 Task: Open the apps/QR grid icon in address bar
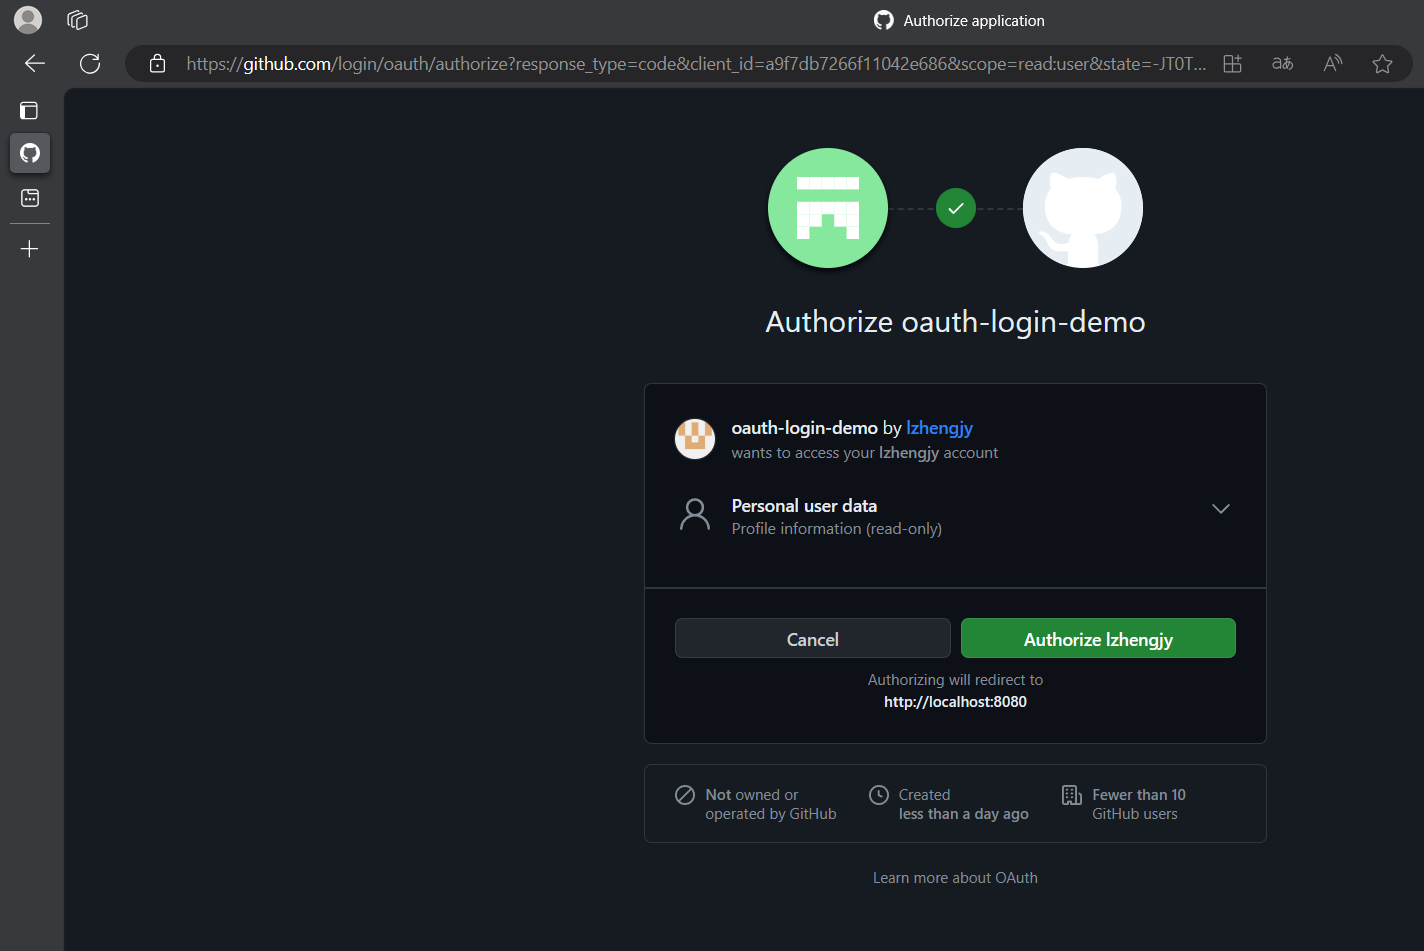[x=1232, y=64]
